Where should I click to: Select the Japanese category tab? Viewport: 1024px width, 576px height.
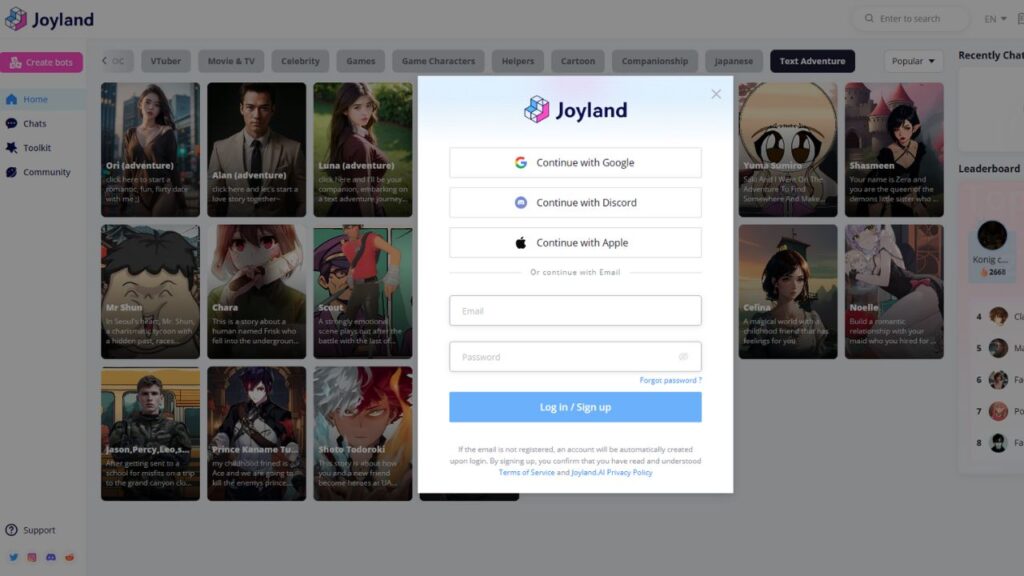(734, 61)
